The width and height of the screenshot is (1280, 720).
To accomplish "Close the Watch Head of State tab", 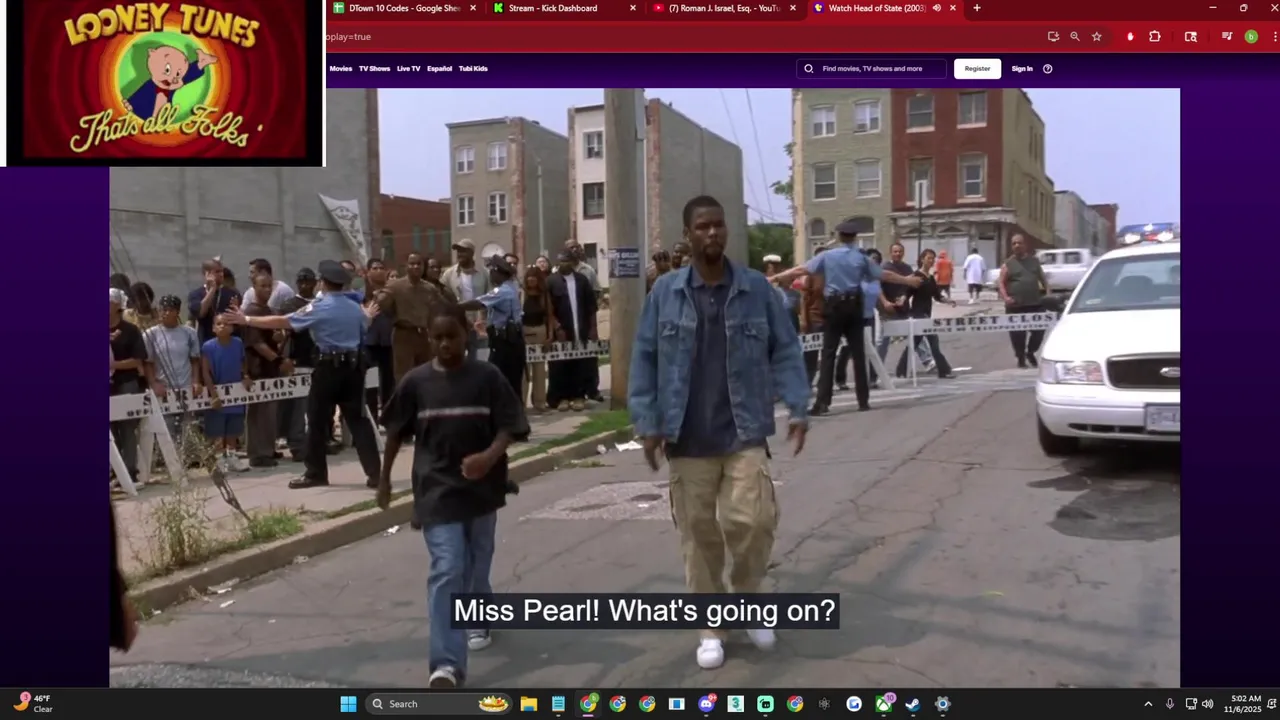I will coord(953,8).
